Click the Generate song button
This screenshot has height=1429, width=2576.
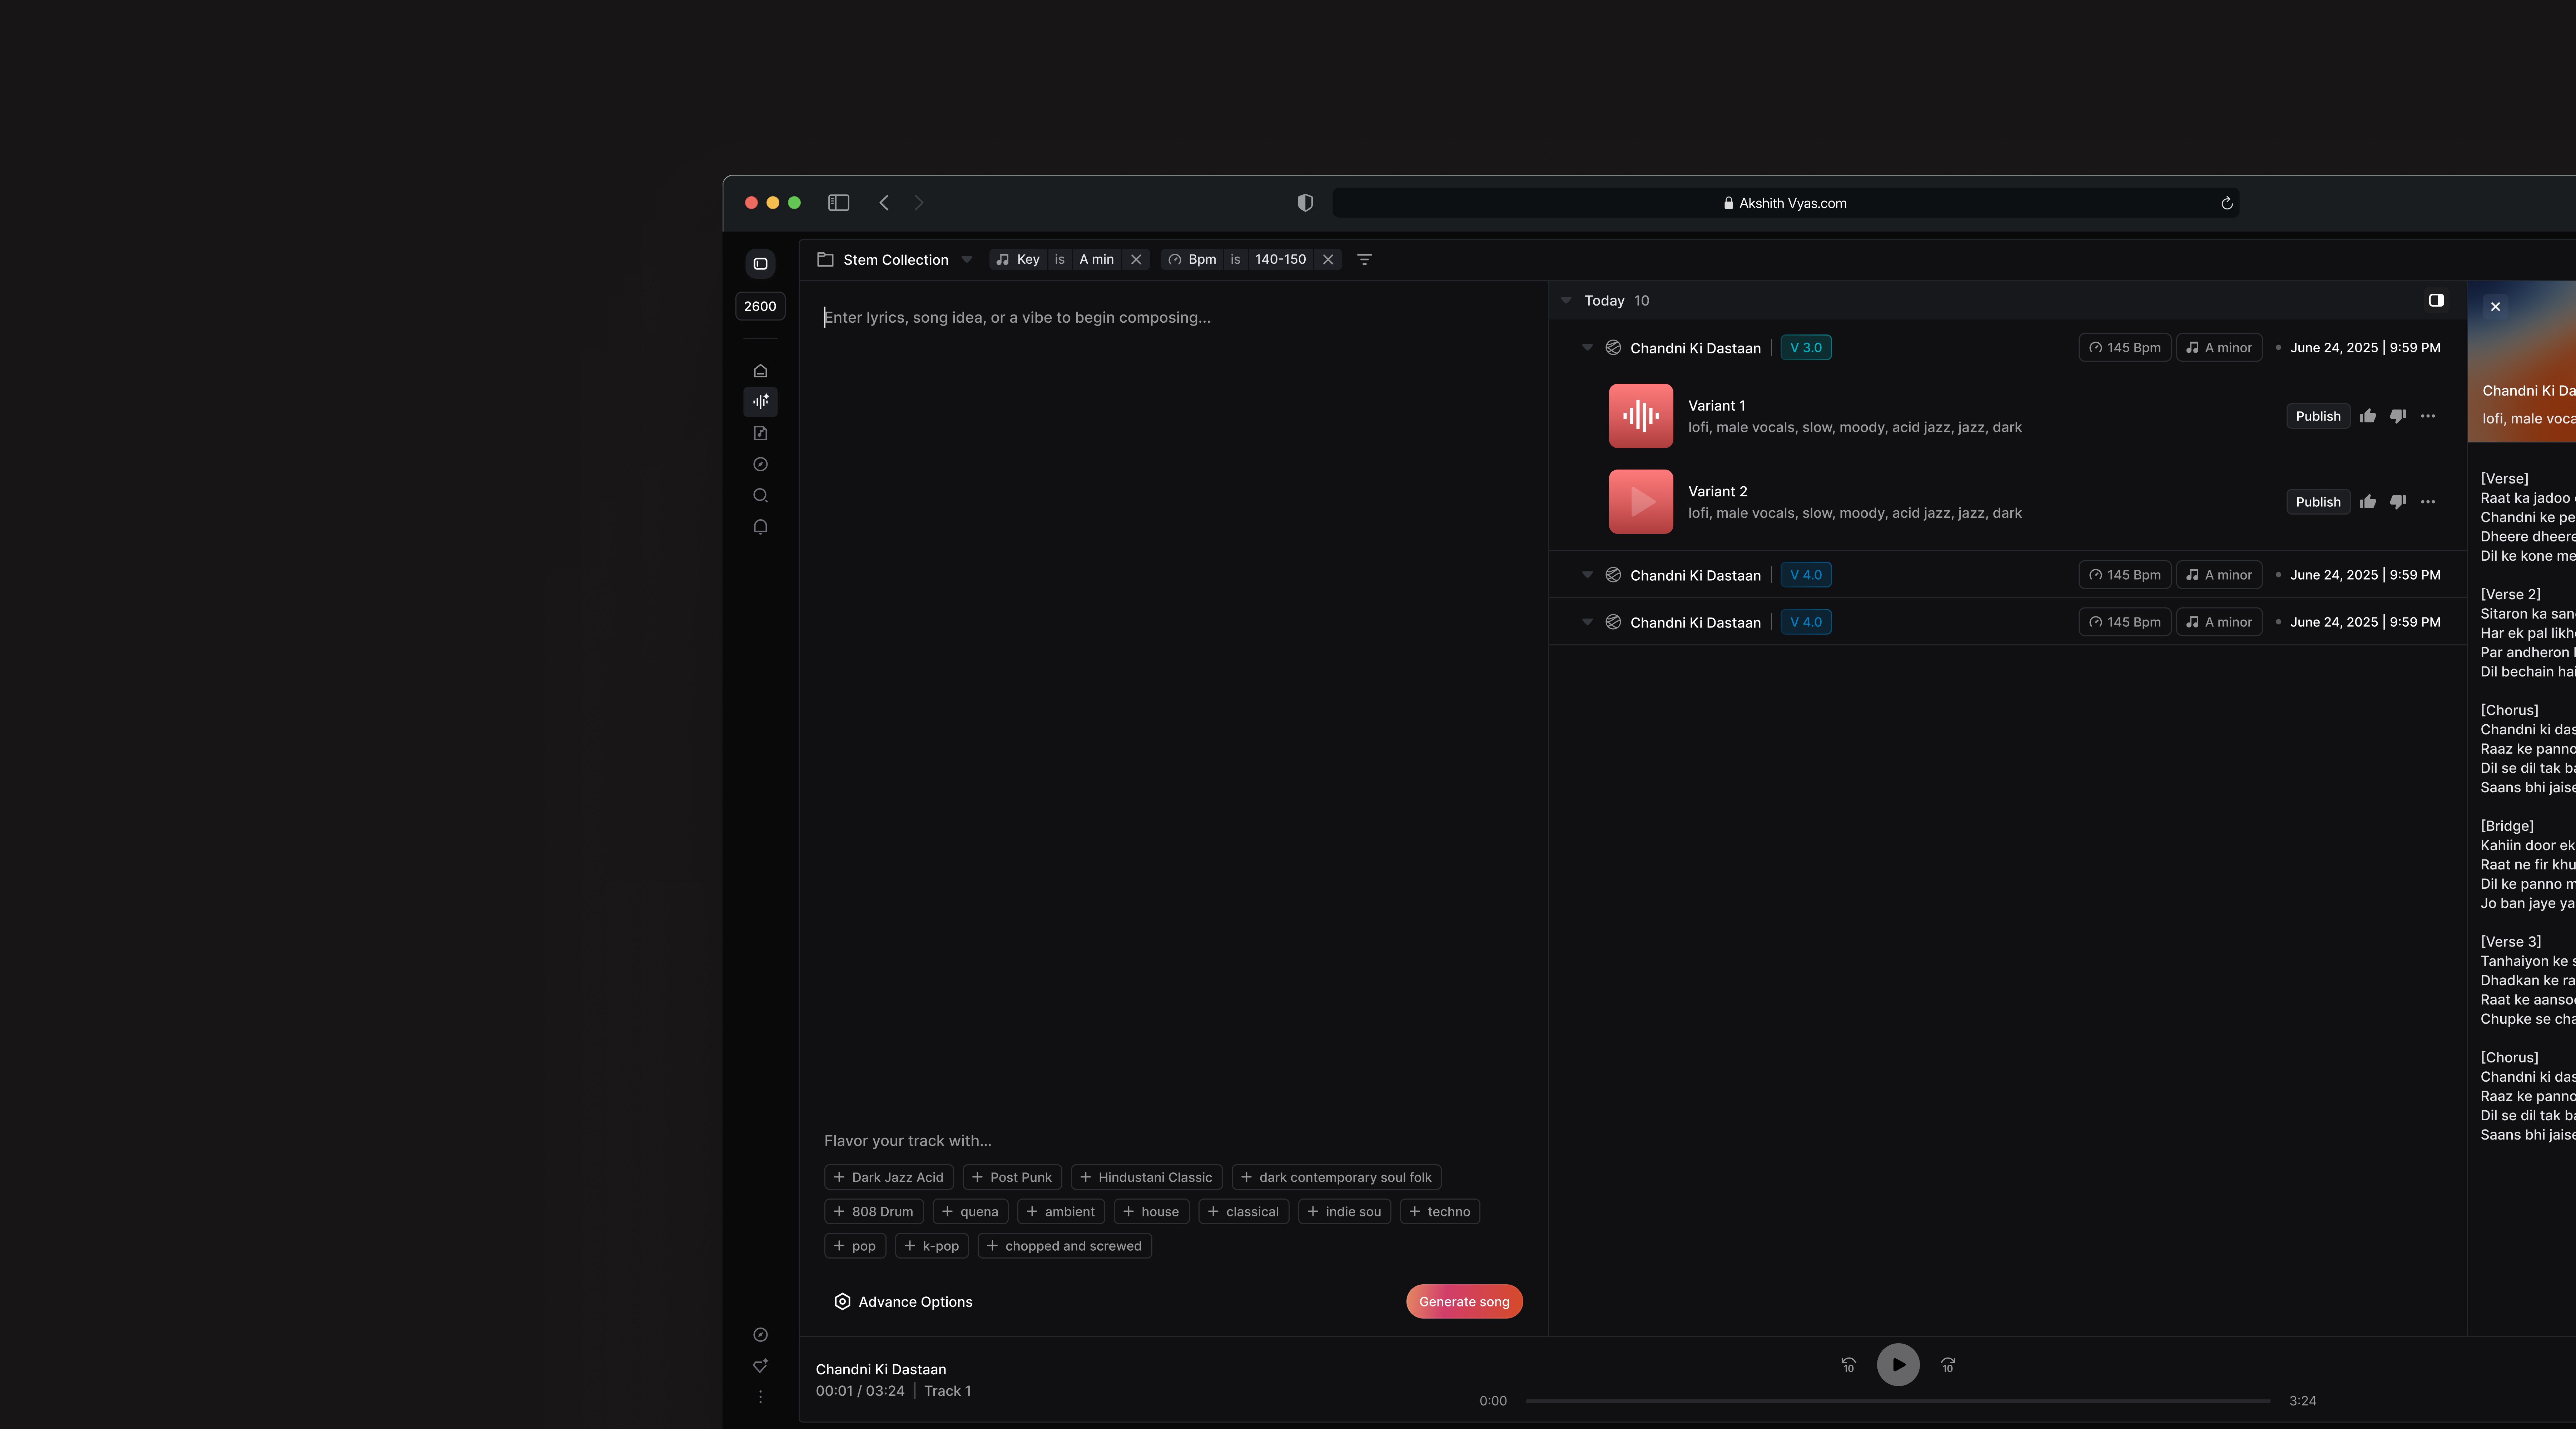click(1464, 1301)
